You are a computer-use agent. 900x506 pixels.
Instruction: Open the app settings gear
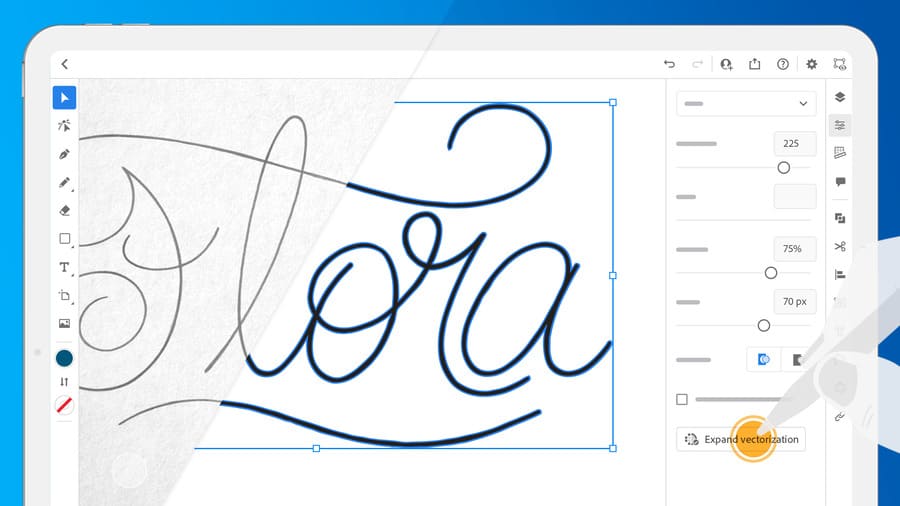click(x=811, y=64)
